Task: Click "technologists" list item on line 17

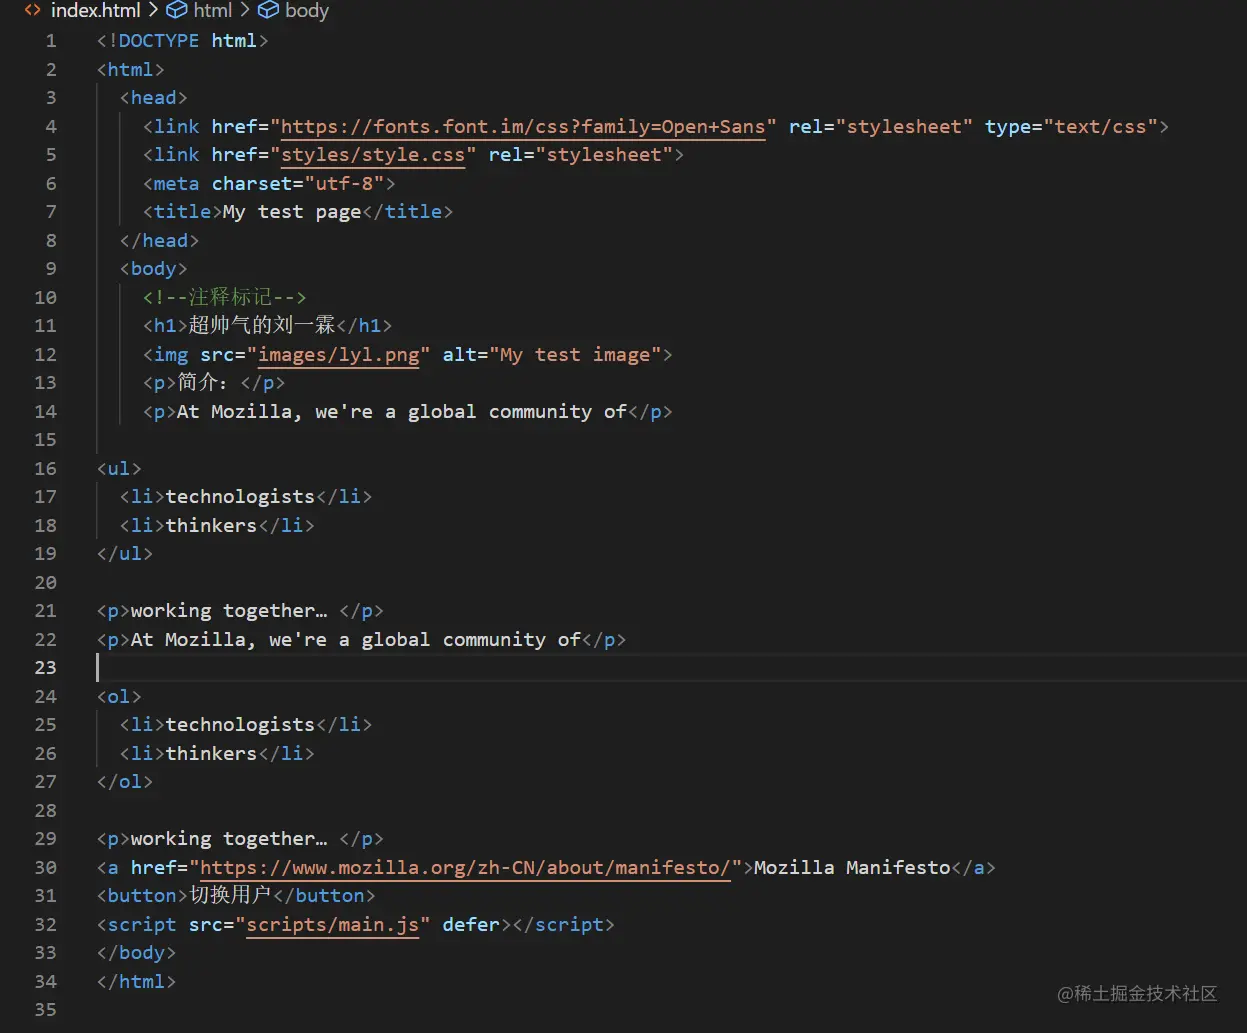Action: click(x=246, y=497)
